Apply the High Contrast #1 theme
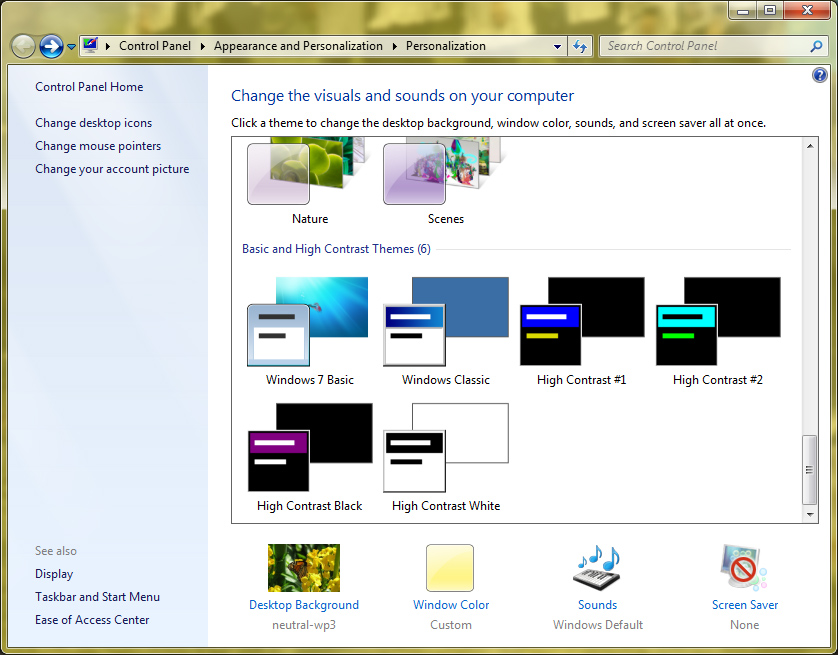Viewport: 838px width, 655px height. pyautogui.click(x=581, y=331)
